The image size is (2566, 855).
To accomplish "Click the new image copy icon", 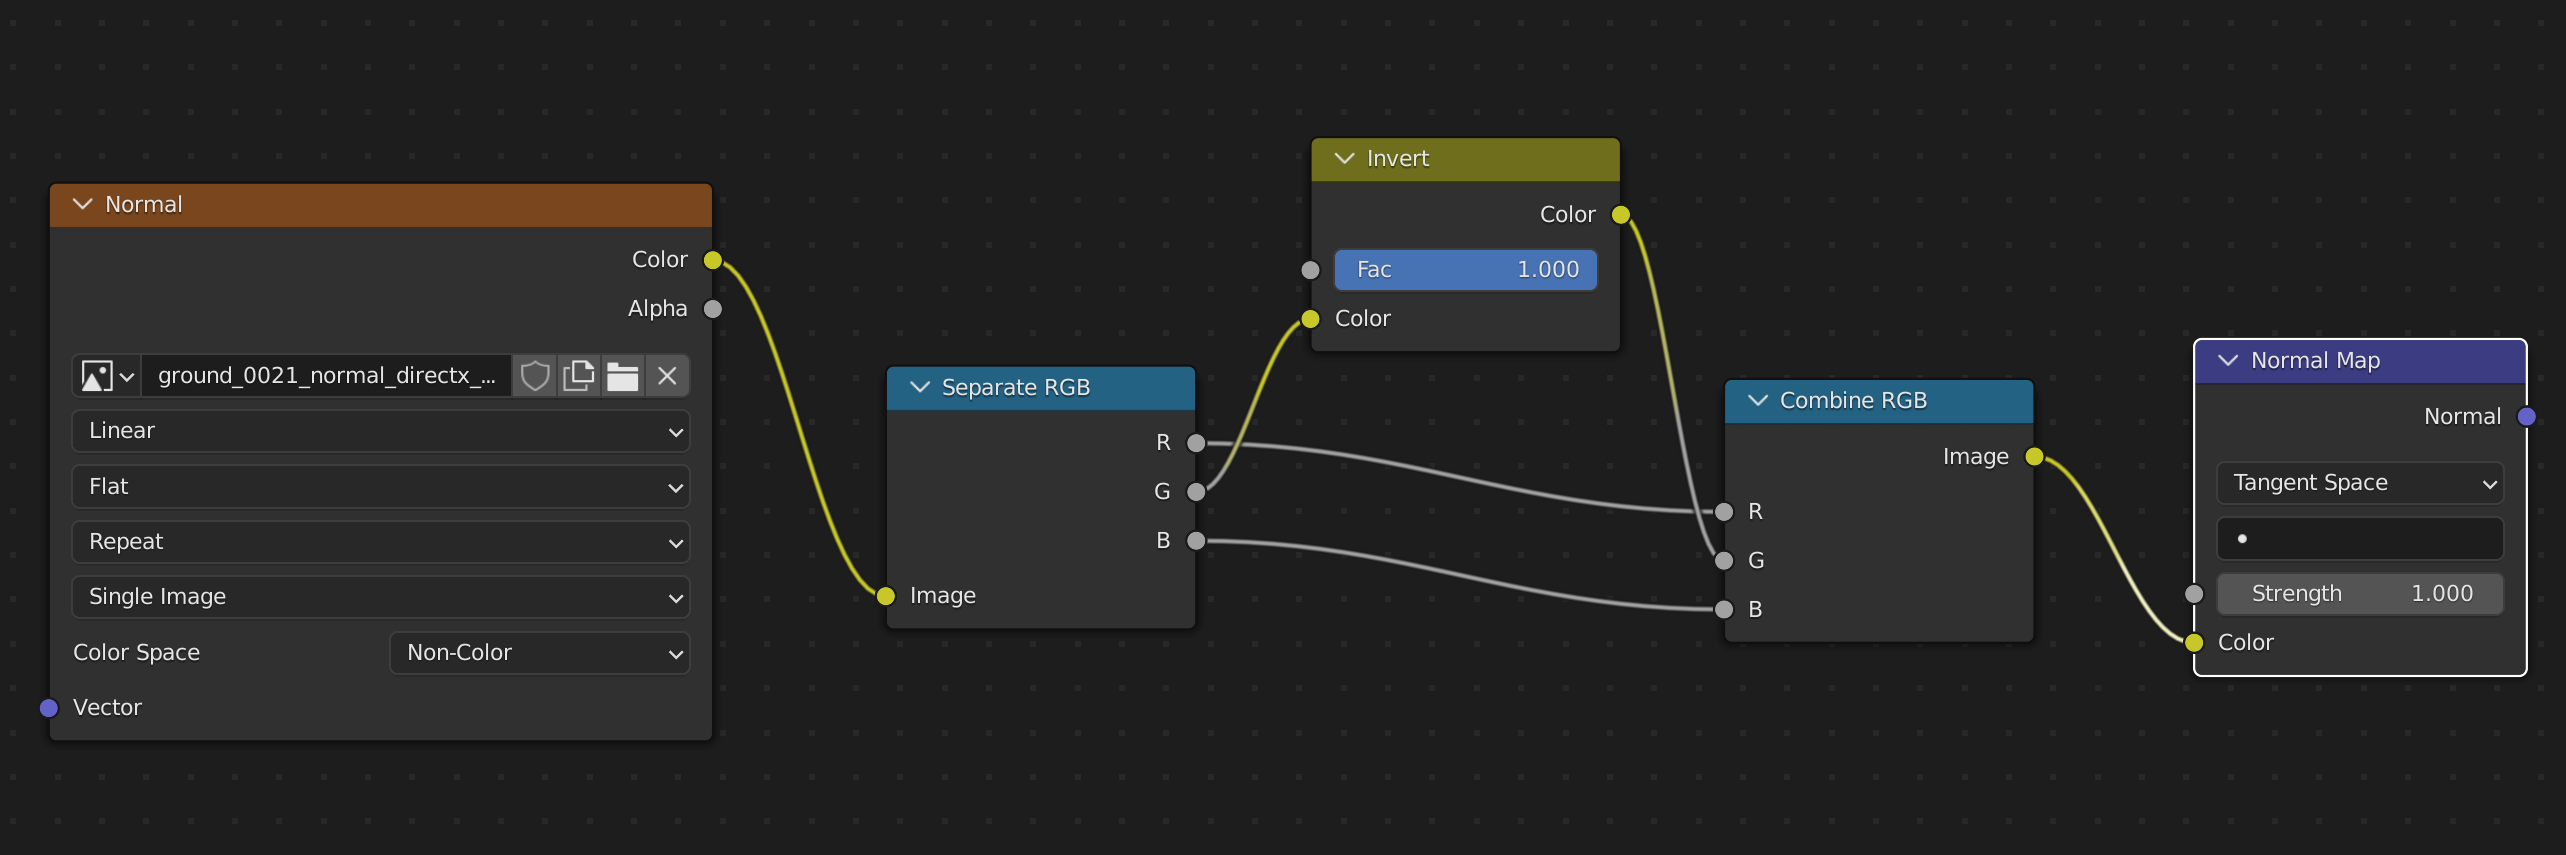I will tap(579, 376).
